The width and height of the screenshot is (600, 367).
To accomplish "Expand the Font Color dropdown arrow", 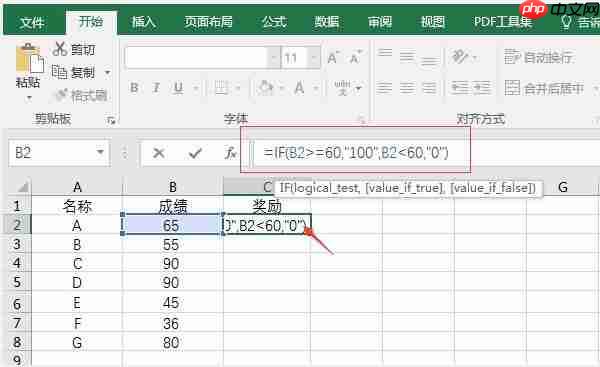I will 316,89.
